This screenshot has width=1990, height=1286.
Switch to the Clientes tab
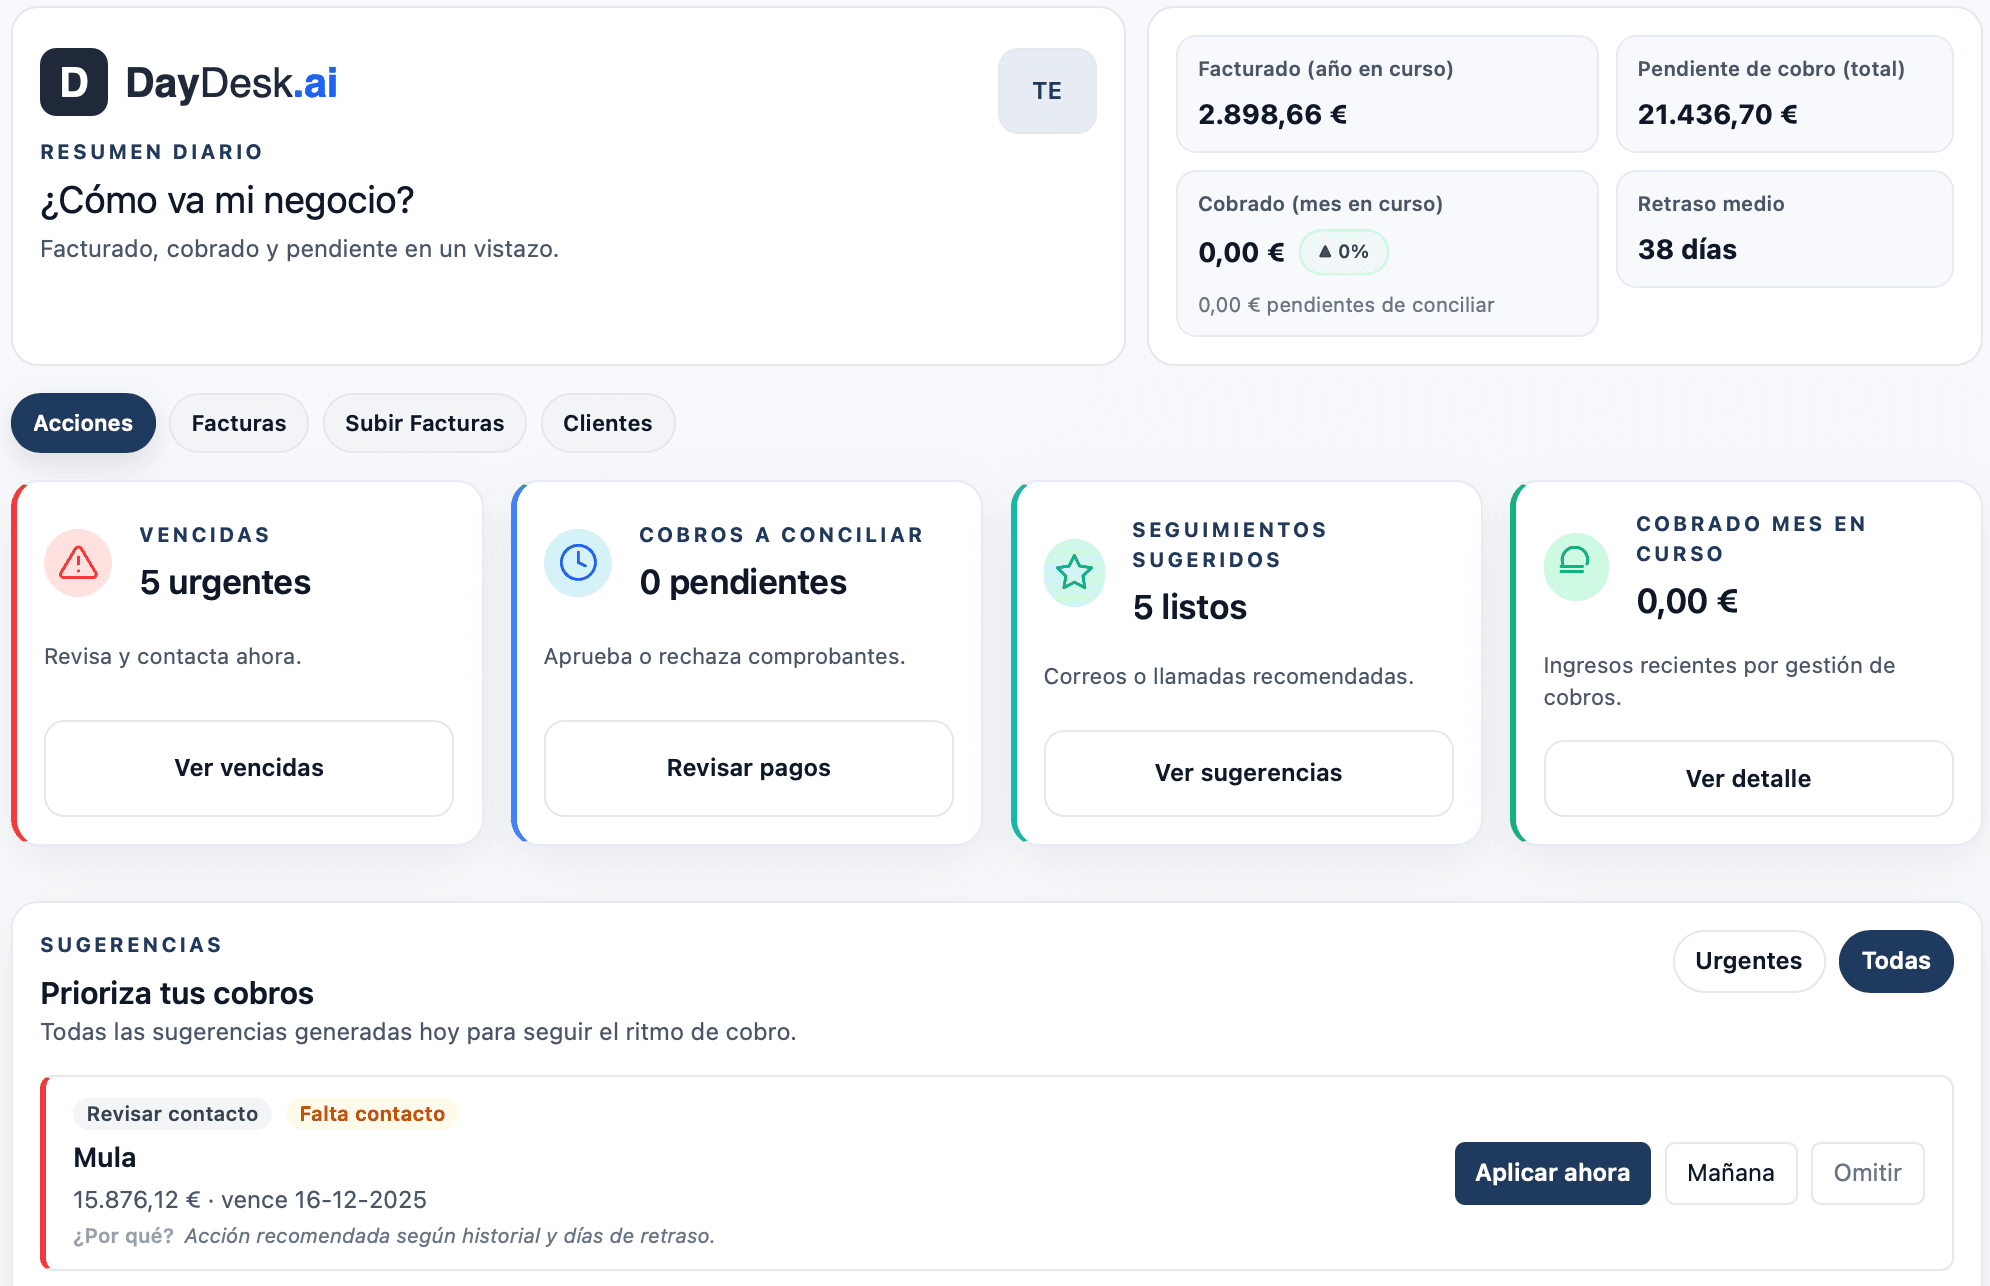pyautogui.click(x=607, y=423)
